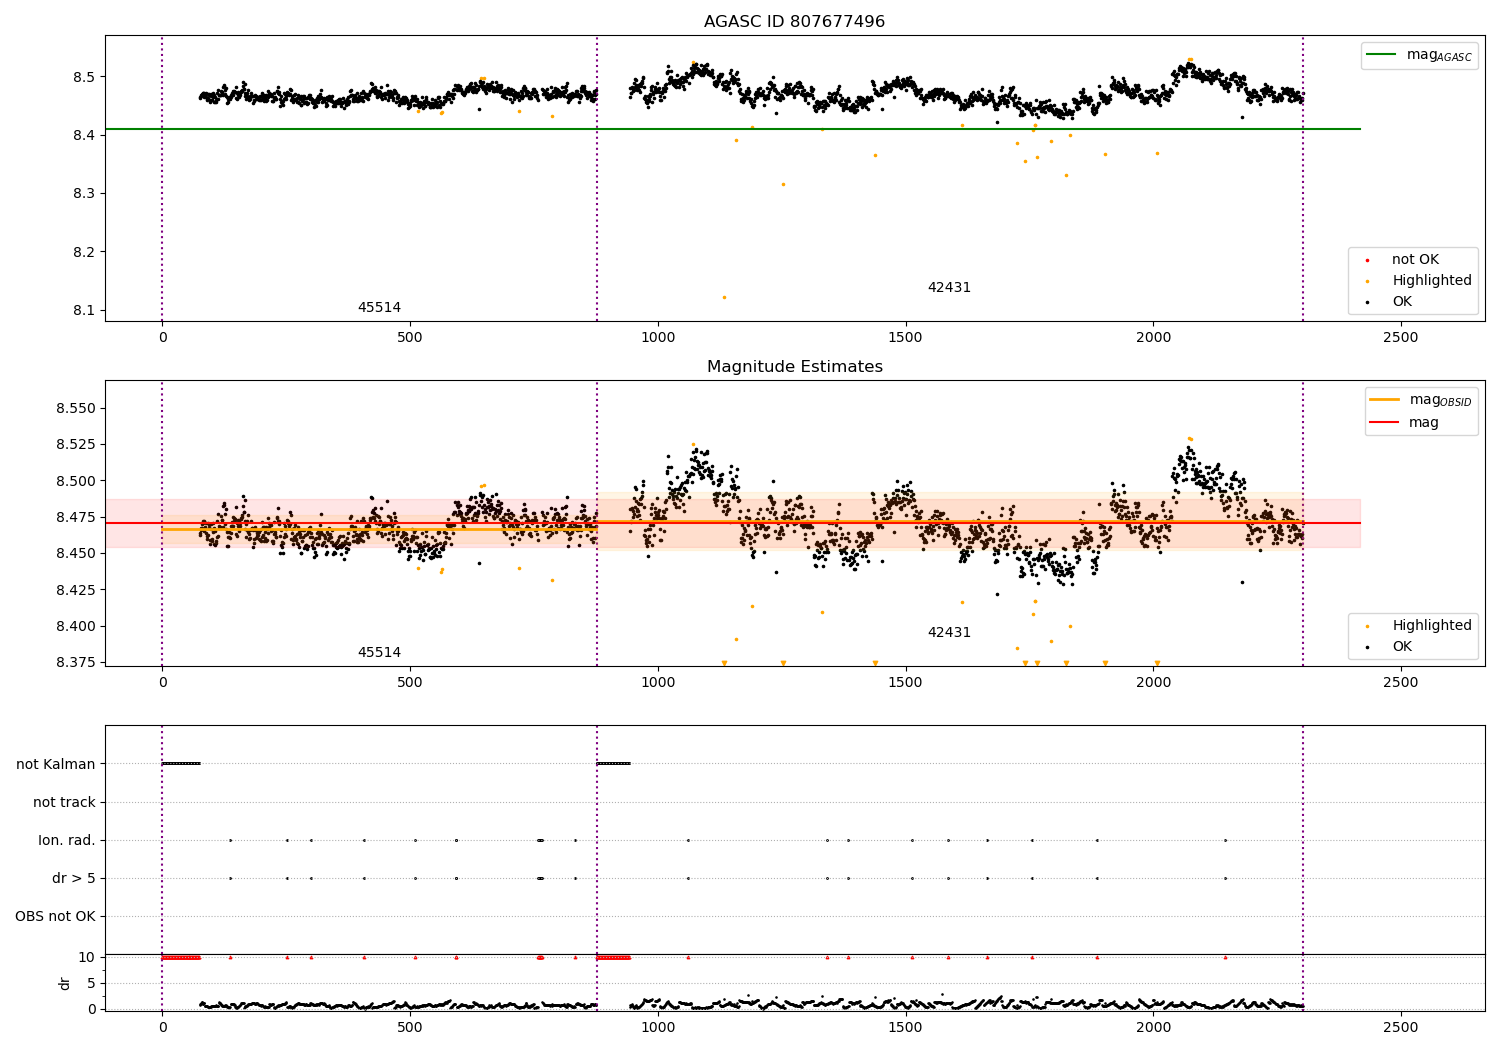
Task: Click x-axis tick "2500" under top plot
Action: click(1401, 338)
